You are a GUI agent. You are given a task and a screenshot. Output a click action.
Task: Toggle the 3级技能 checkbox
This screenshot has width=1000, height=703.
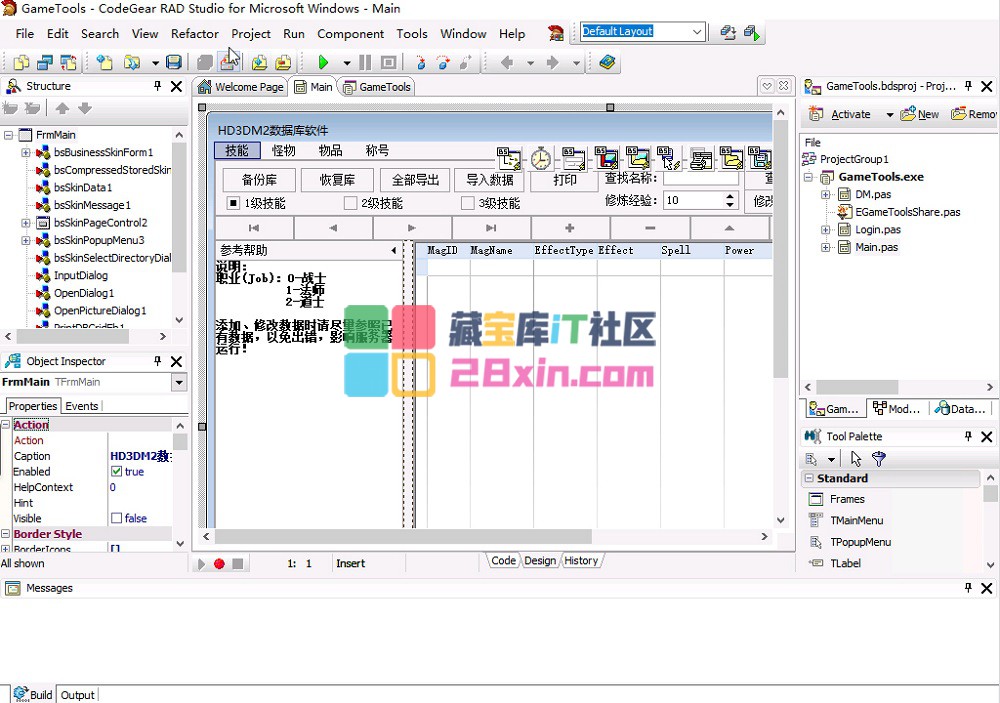click(x=467, y=203)
